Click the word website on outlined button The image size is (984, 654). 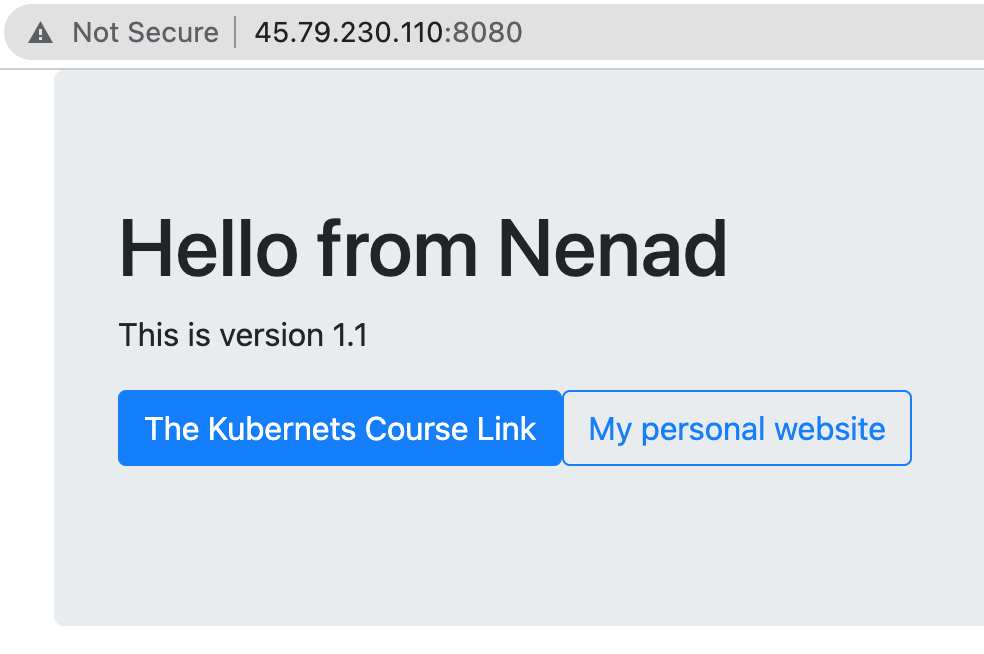tap(830, 429)
